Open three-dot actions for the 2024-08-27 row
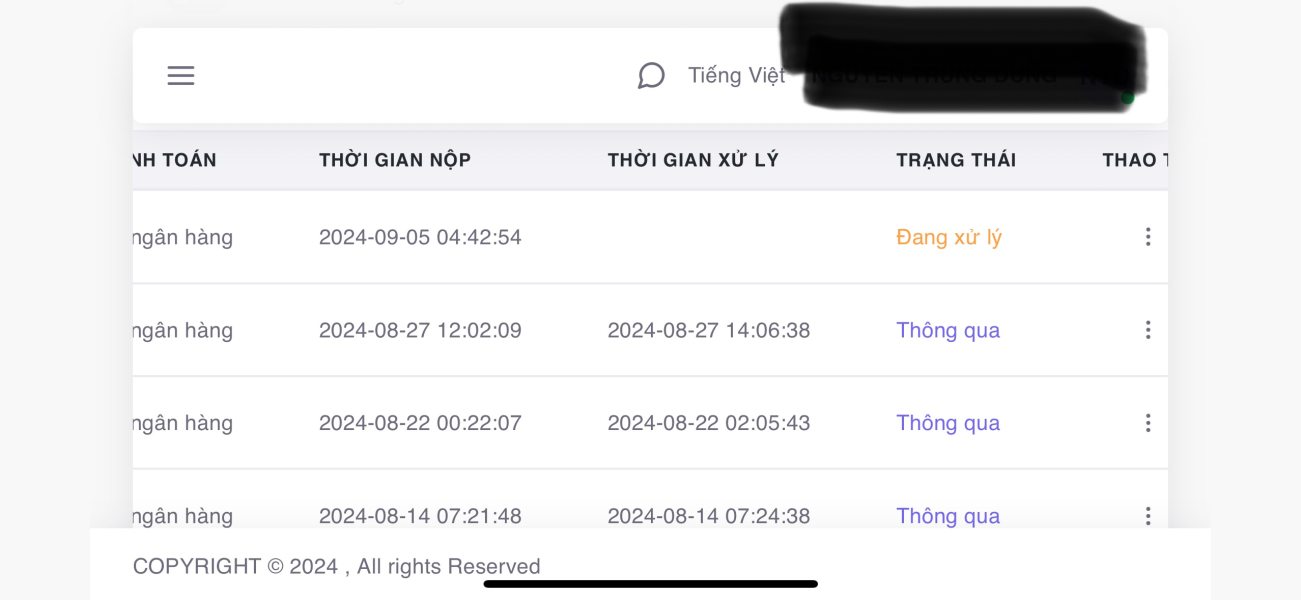1301x600 pixels. click(1147, 330)
